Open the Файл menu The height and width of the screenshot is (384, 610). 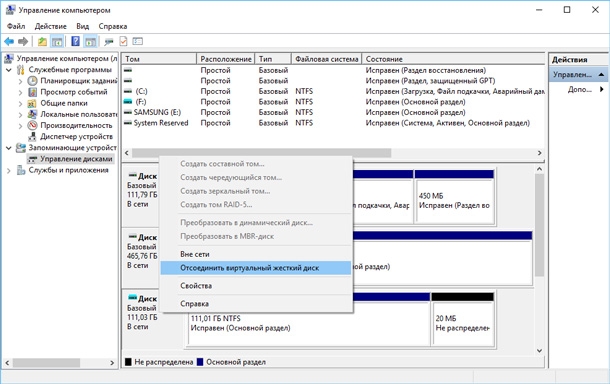tap(16, 26)
